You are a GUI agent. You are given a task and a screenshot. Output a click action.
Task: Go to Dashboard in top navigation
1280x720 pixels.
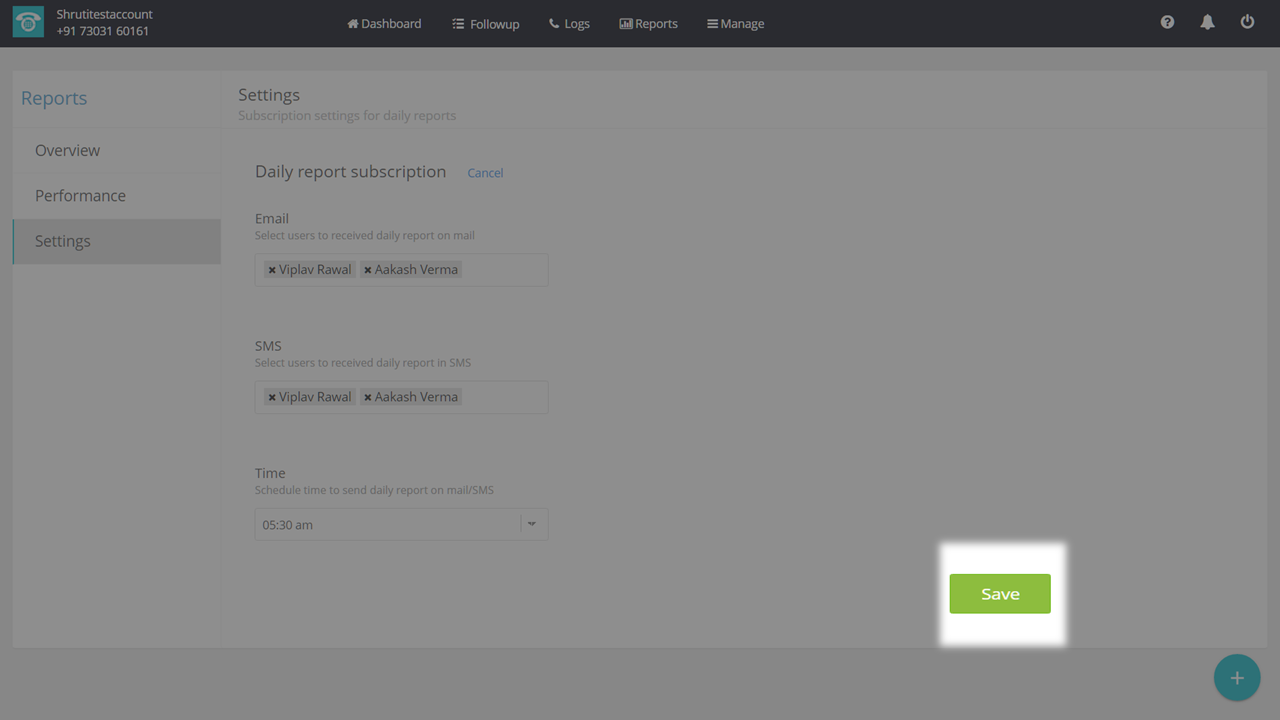pos(384,23)
